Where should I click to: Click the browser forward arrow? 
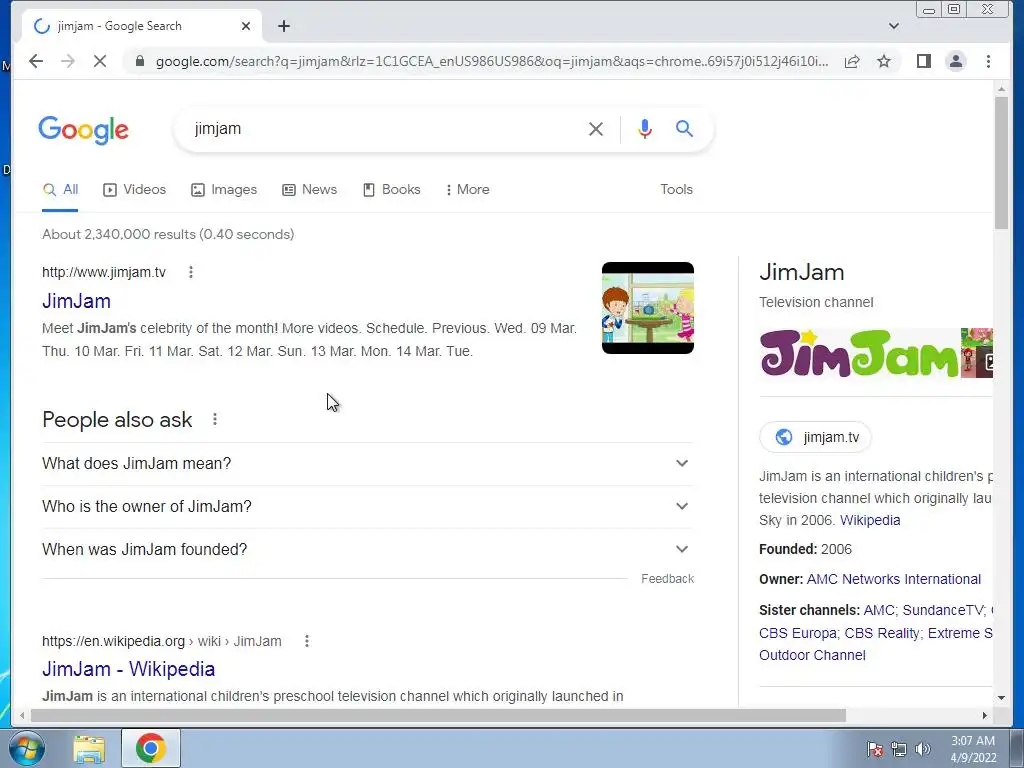pos(68,61)
